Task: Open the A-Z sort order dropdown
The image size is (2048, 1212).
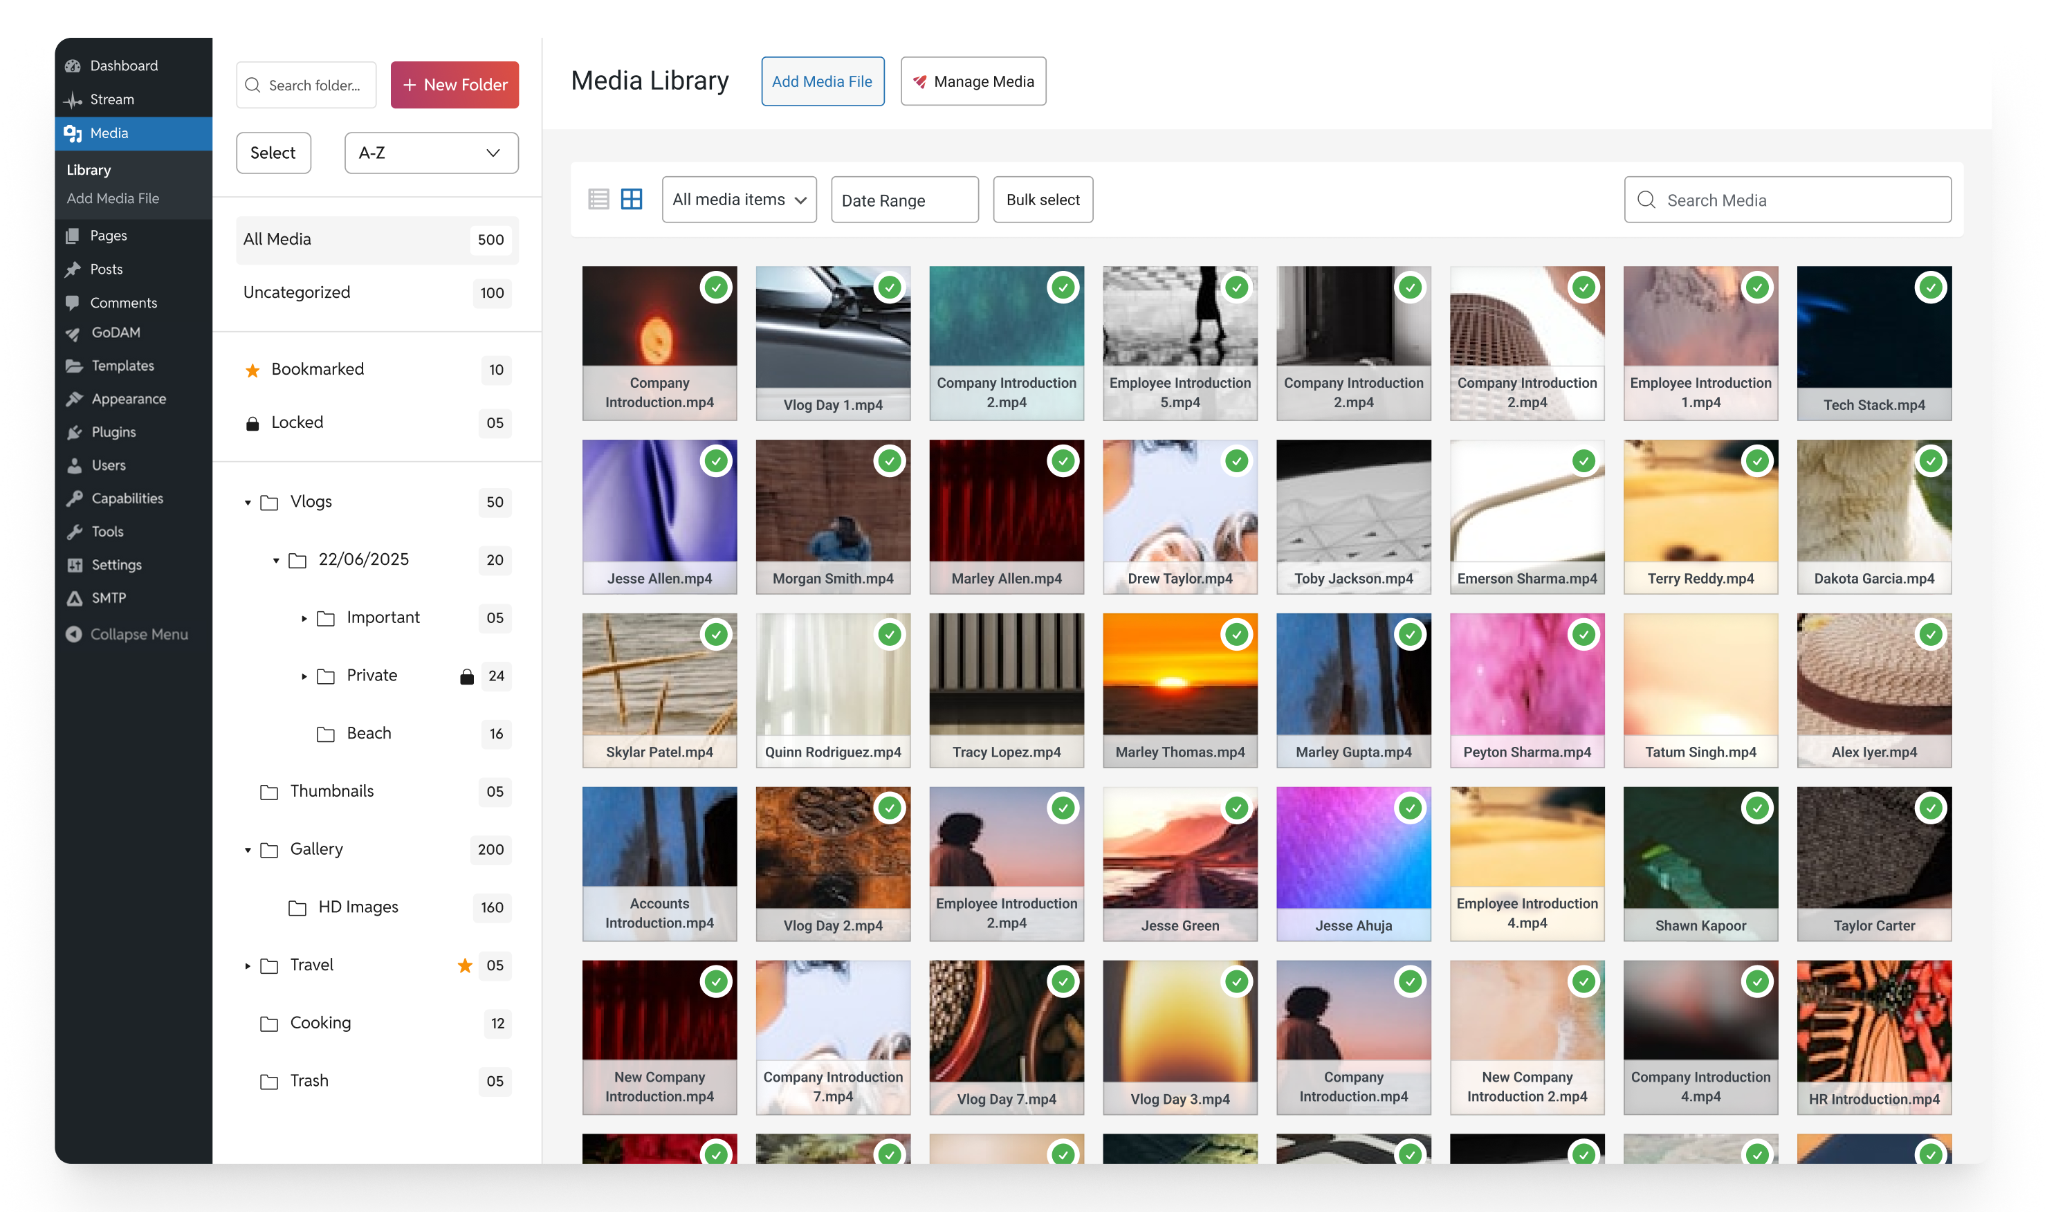Action: 431,153
